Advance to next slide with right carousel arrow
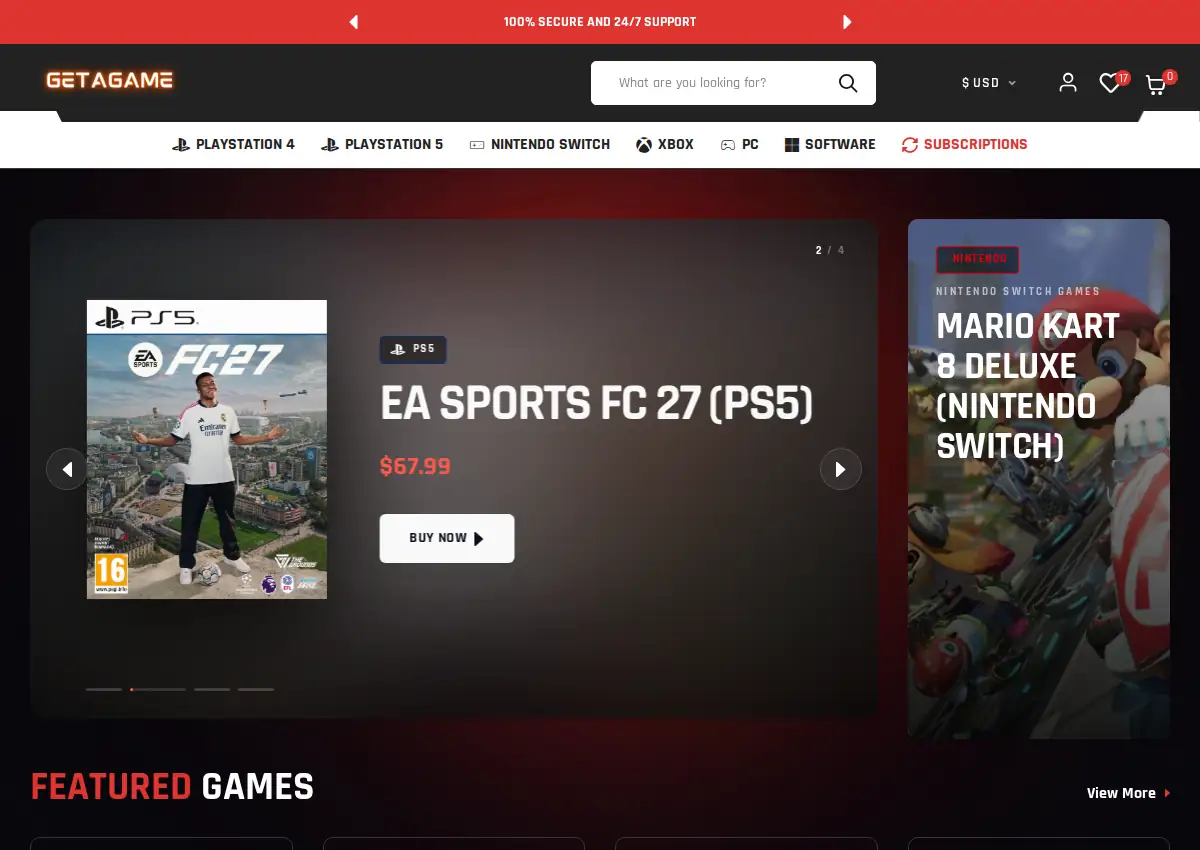Screen dimensions: 1200x850 pyautogui.click(x=841, y=469)
